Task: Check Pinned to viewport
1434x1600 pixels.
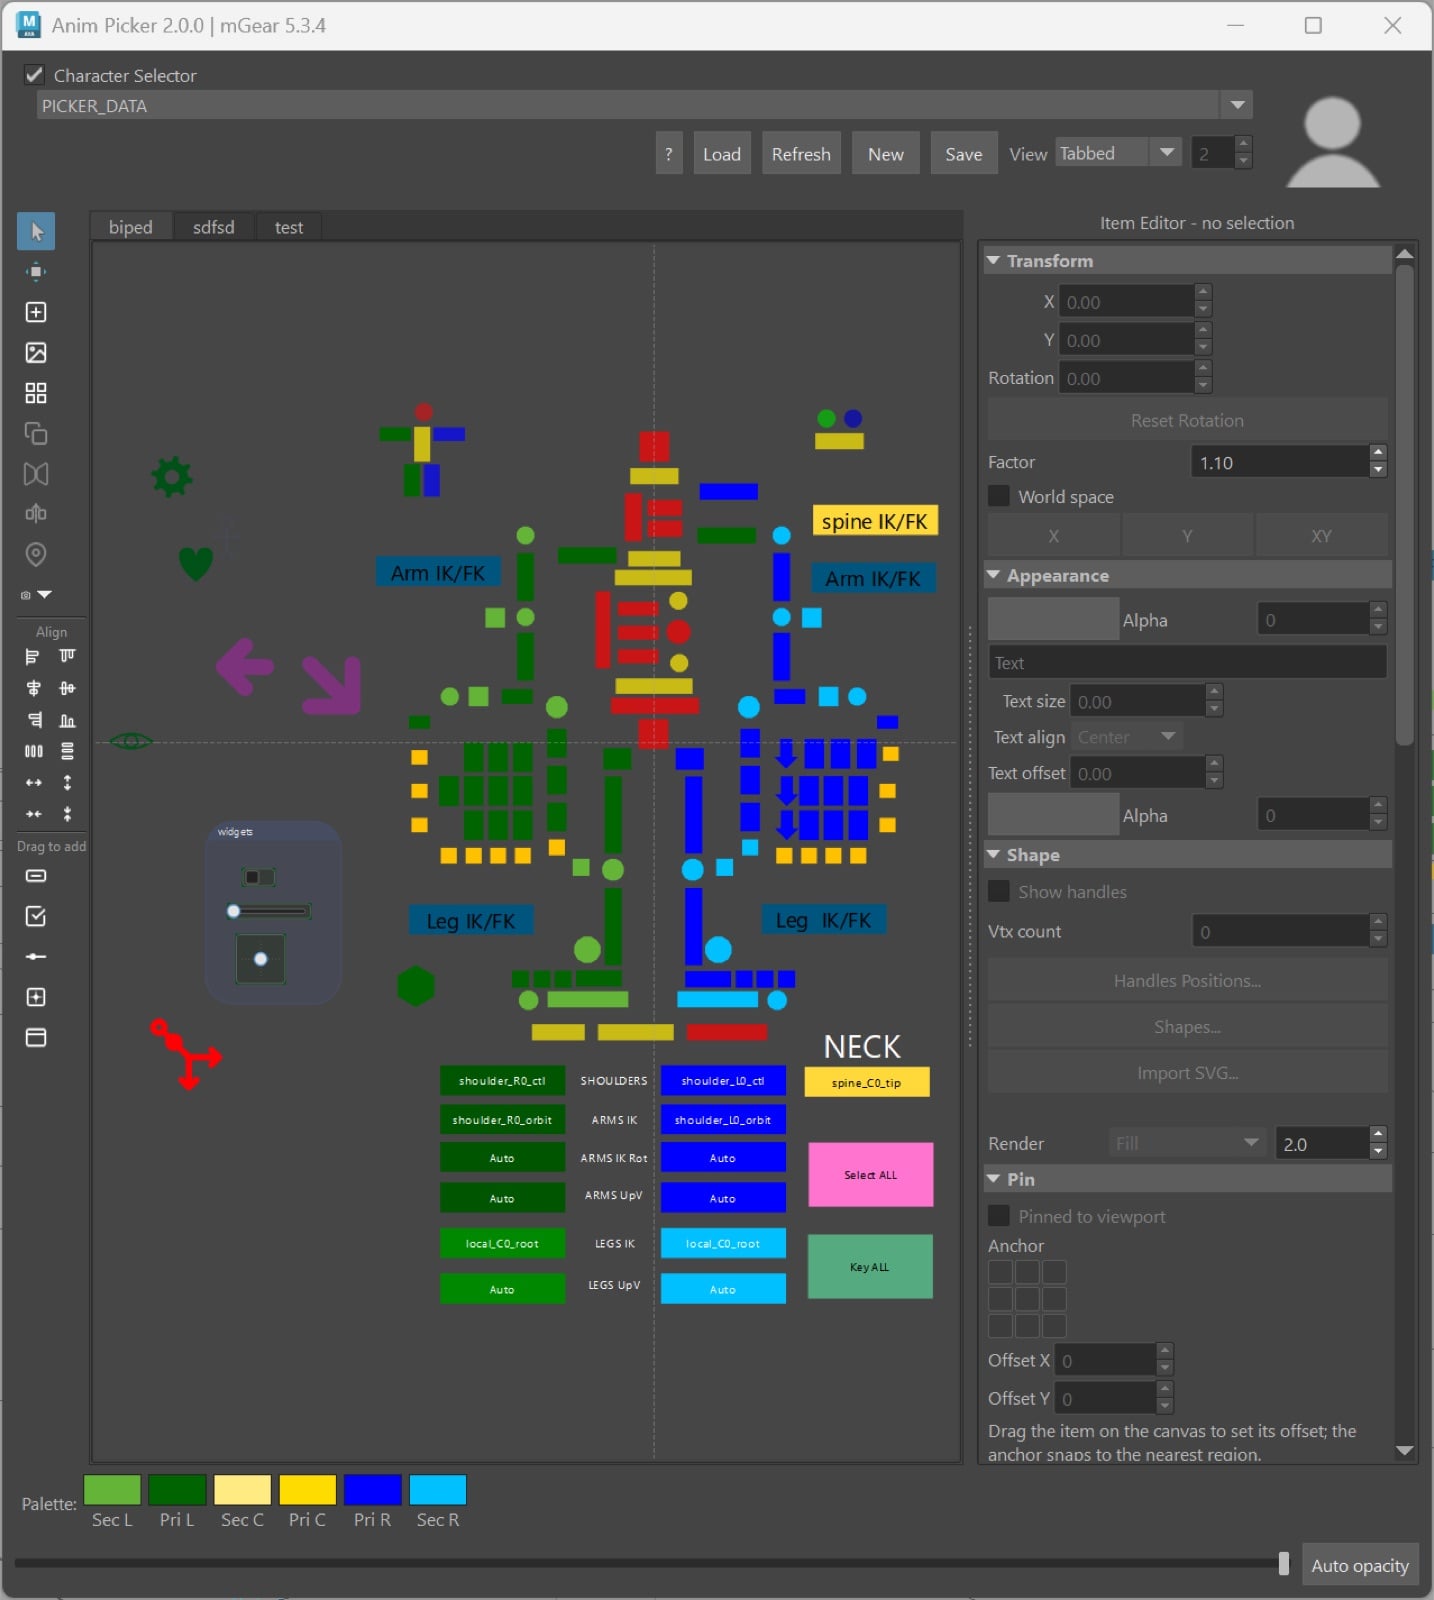Action: (998, 1216)
